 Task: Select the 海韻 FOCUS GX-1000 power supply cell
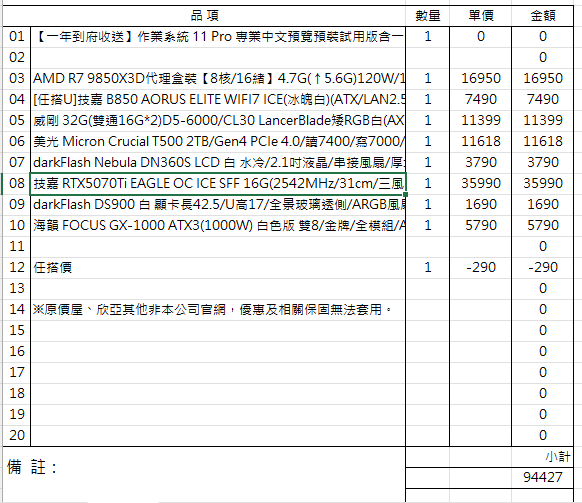click(218, 225)
